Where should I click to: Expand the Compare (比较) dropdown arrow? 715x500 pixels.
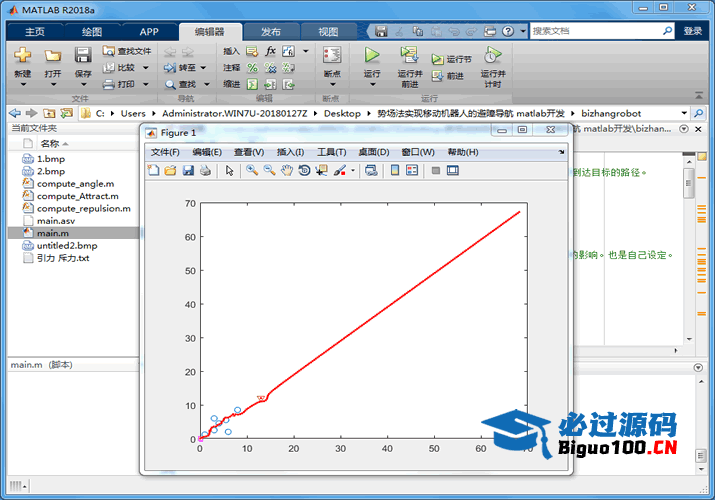point(146,68)
